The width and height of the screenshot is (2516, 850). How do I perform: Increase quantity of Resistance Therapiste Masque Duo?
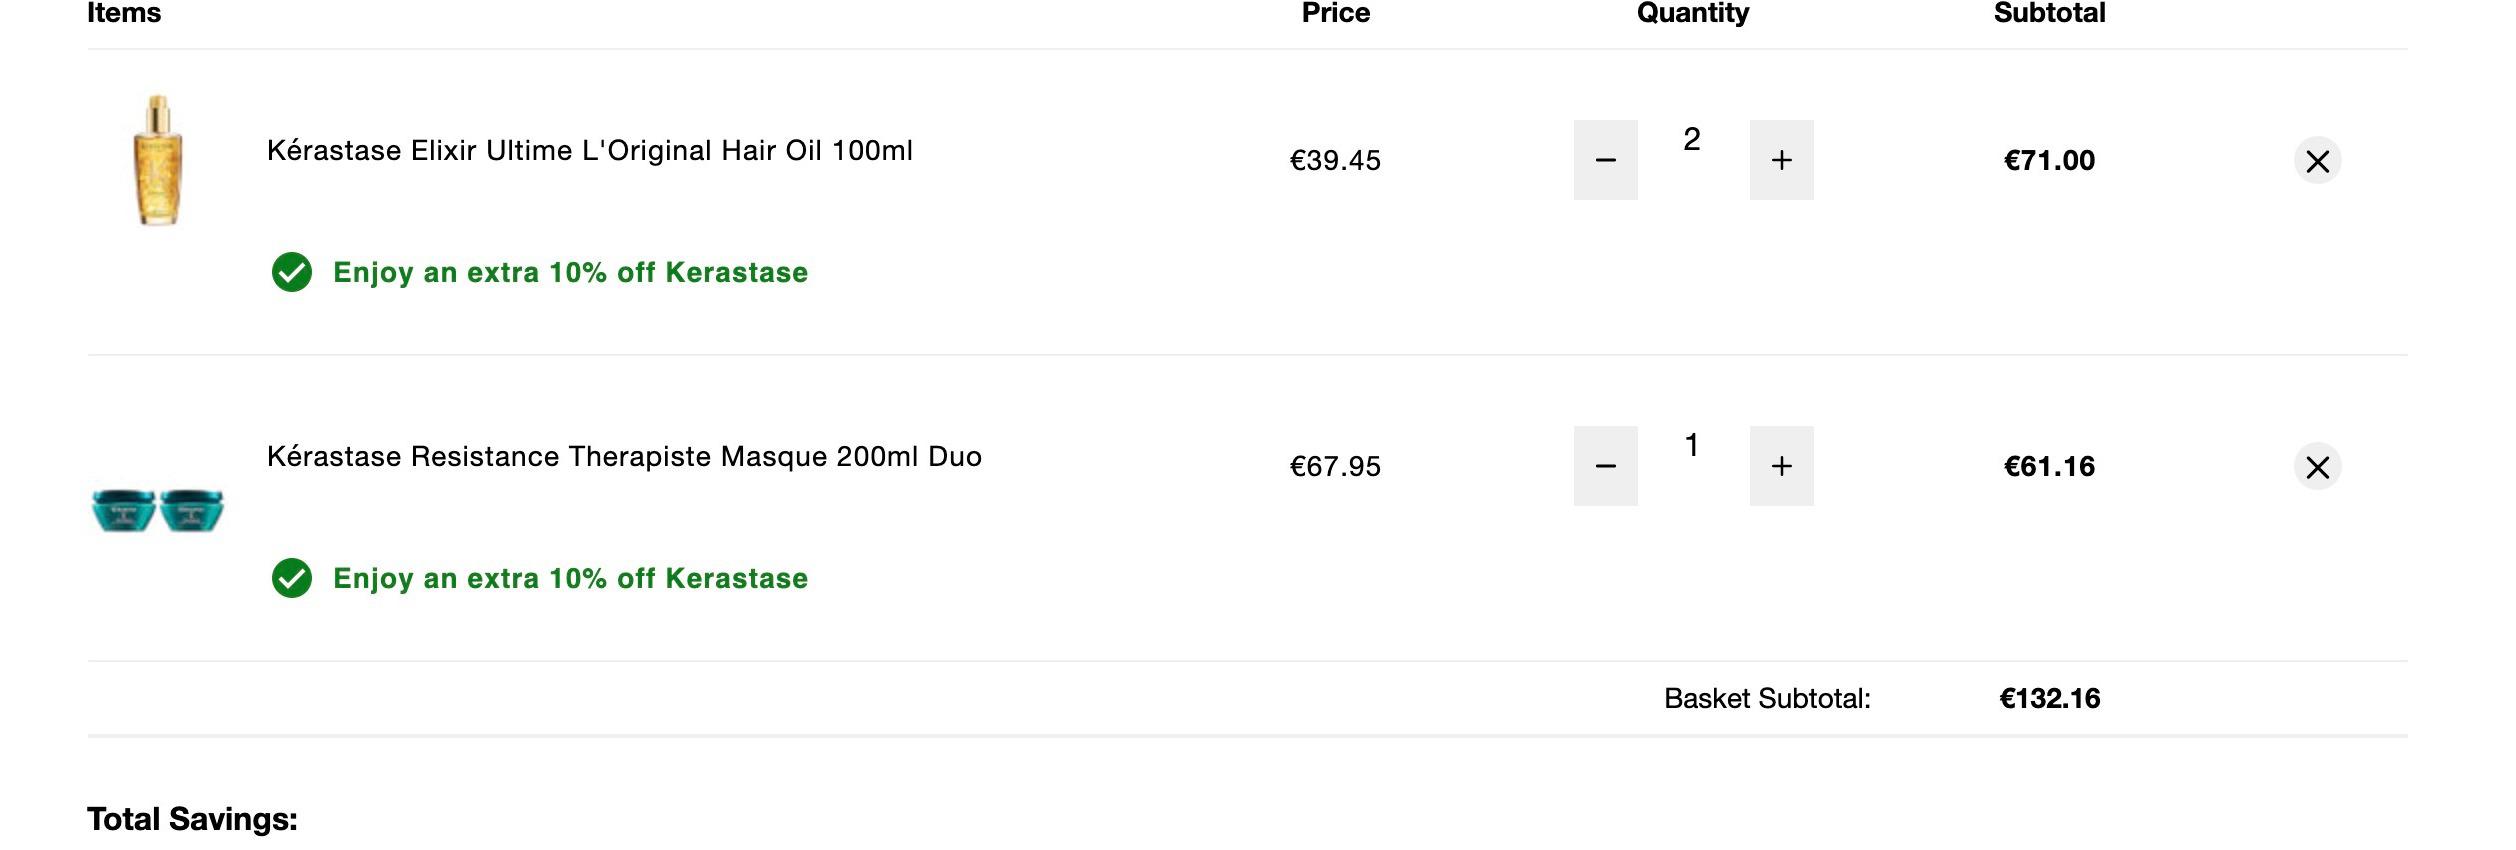1781,466
